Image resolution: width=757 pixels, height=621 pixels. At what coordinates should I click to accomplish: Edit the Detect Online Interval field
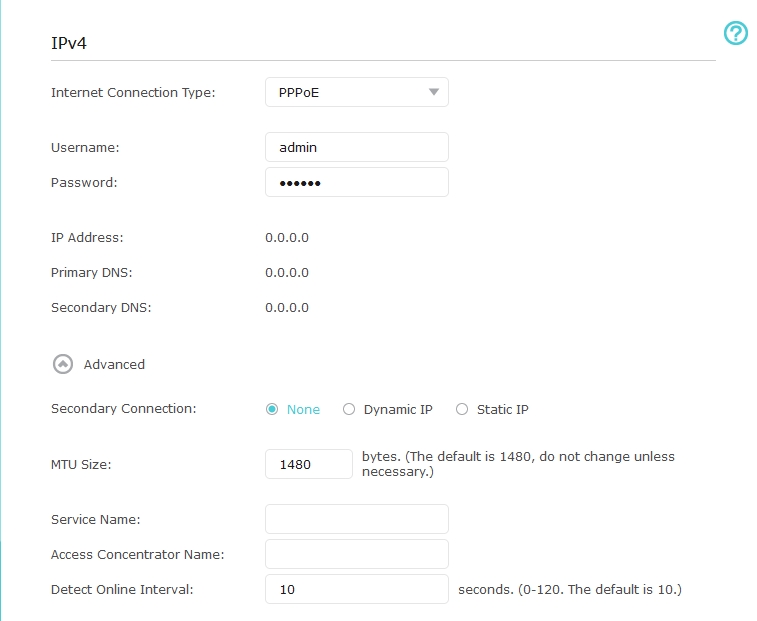356,589
